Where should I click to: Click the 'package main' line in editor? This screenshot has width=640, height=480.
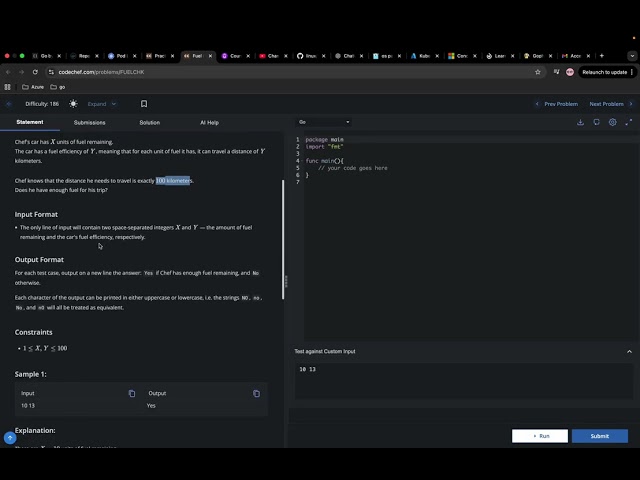pyautogui.click(x=324, y=140)
